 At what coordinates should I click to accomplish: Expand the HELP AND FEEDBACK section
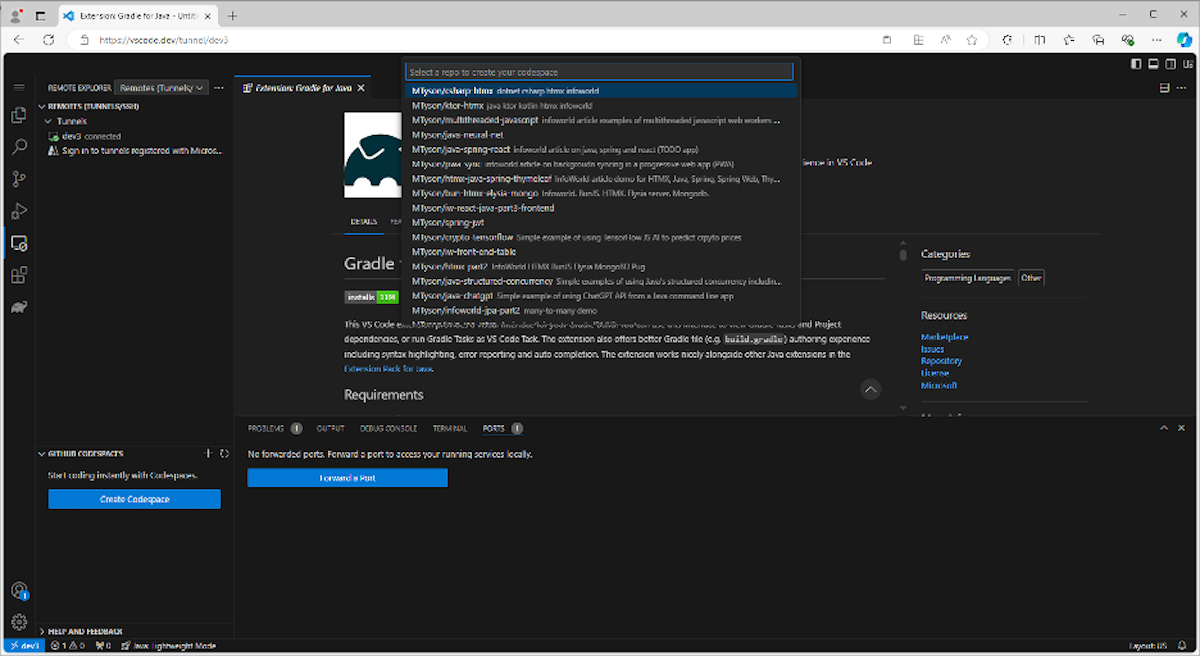coord(85,631)
